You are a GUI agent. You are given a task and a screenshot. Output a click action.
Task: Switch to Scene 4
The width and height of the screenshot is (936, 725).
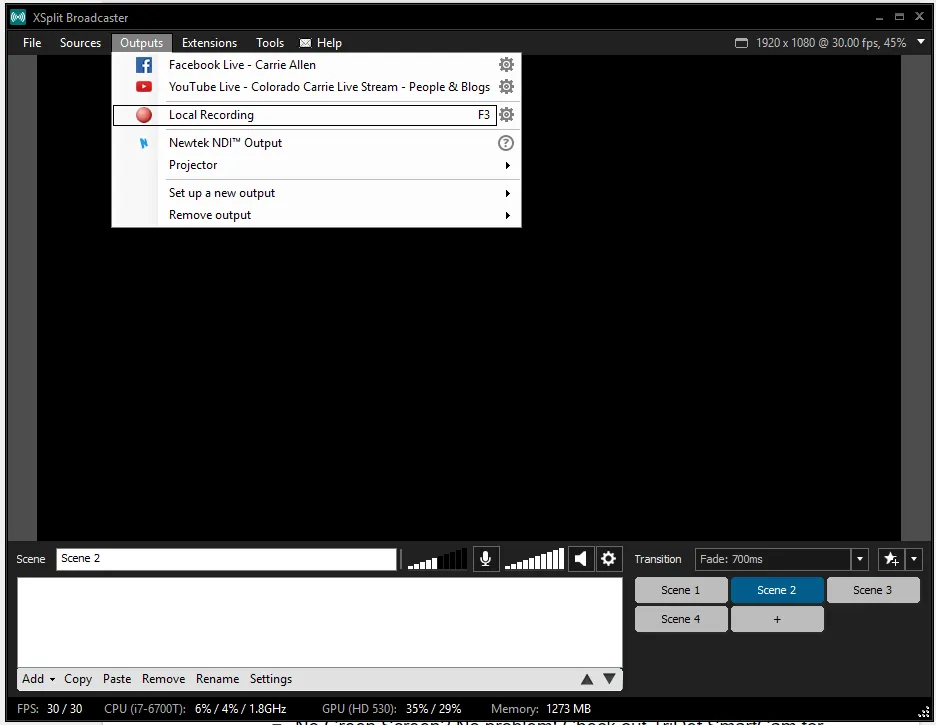(681, 619)
